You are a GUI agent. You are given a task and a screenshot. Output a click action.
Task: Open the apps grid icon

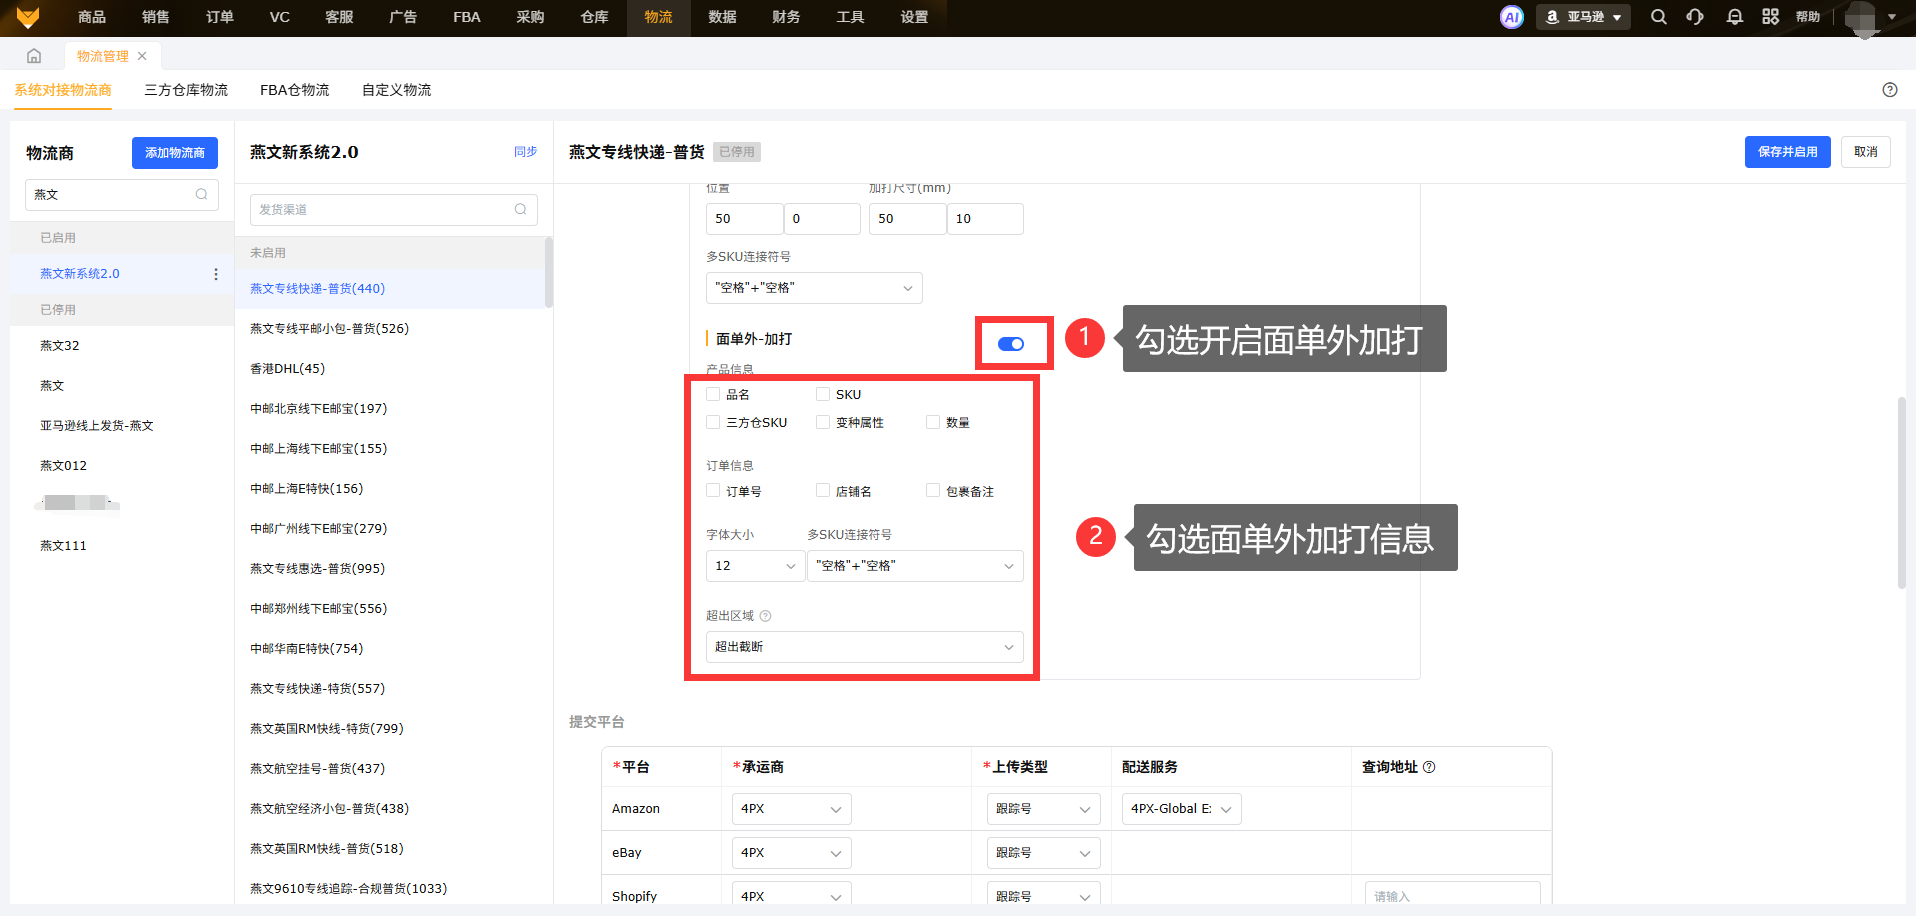1770,17
